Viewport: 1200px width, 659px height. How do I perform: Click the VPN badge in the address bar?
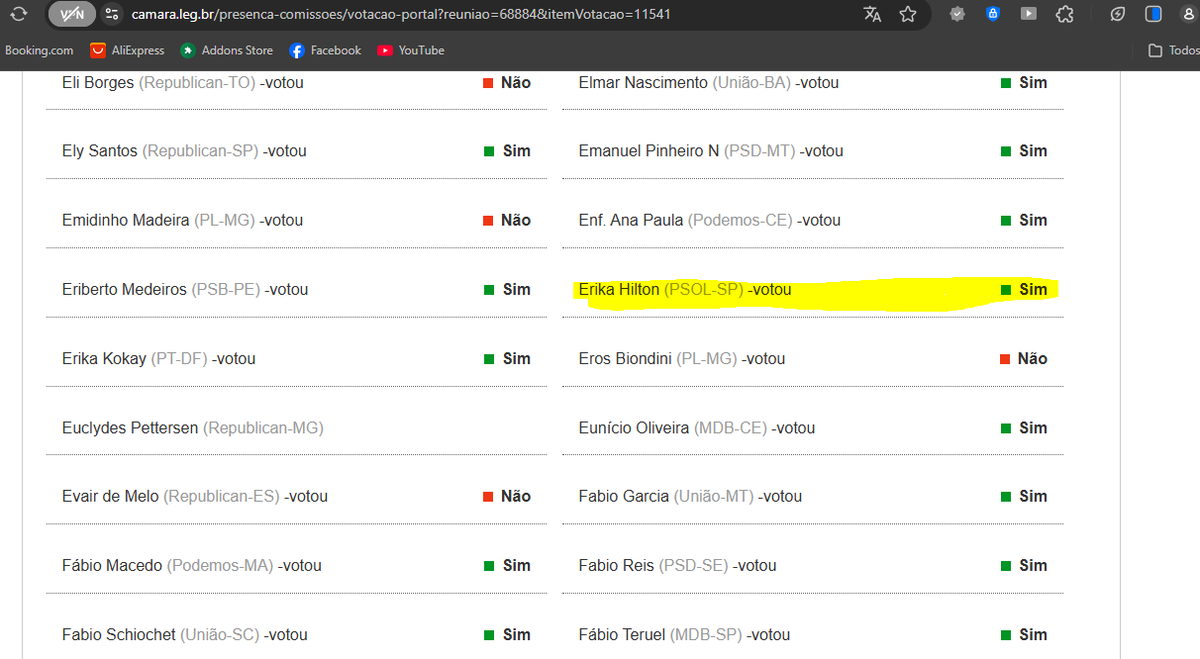pyautogui.click(x=72, y=14)
